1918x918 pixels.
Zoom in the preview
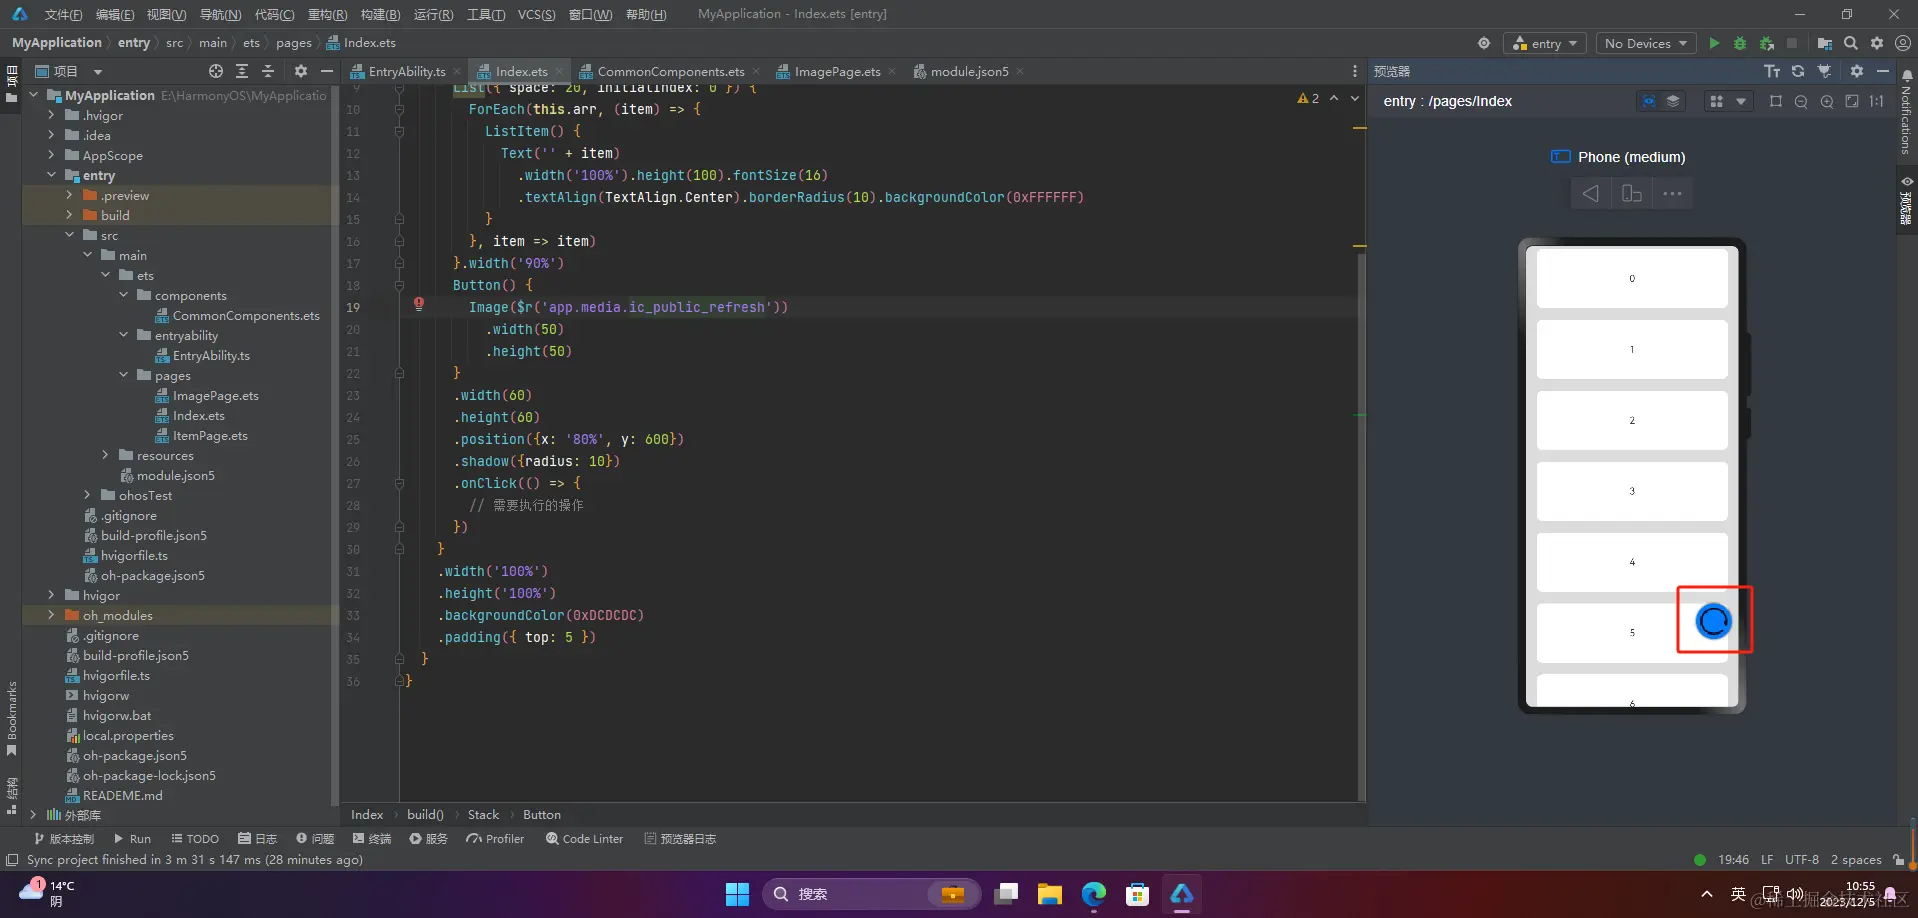[1827, 101]
